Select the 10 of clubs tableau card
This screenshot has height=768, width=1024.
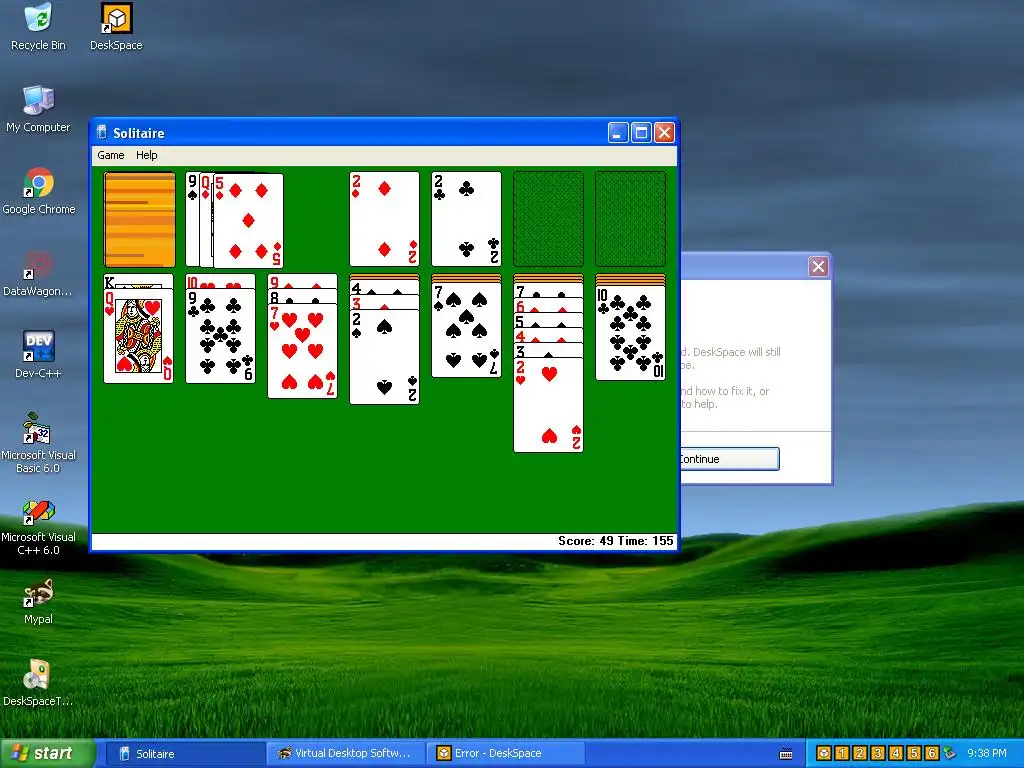630,332
